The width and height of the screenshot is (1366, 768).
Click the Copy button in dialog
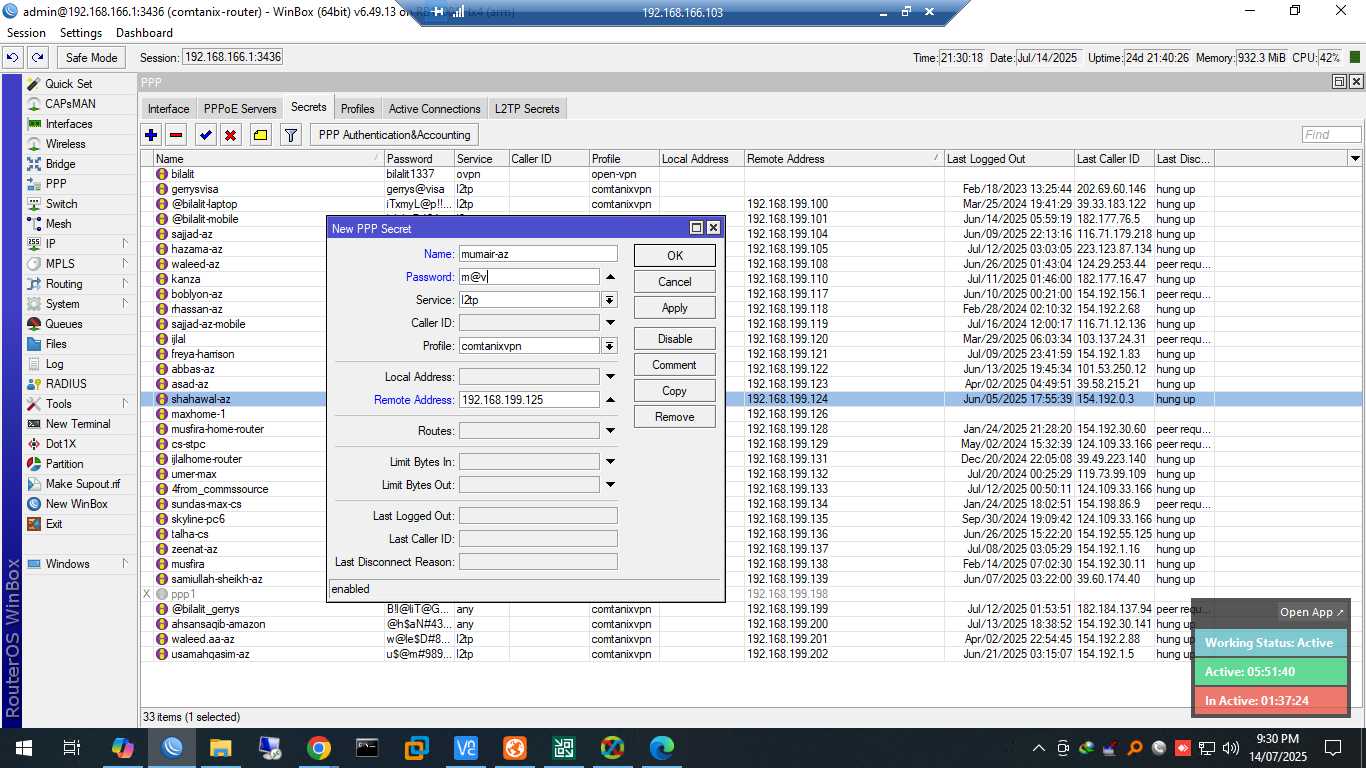(675, 391)
